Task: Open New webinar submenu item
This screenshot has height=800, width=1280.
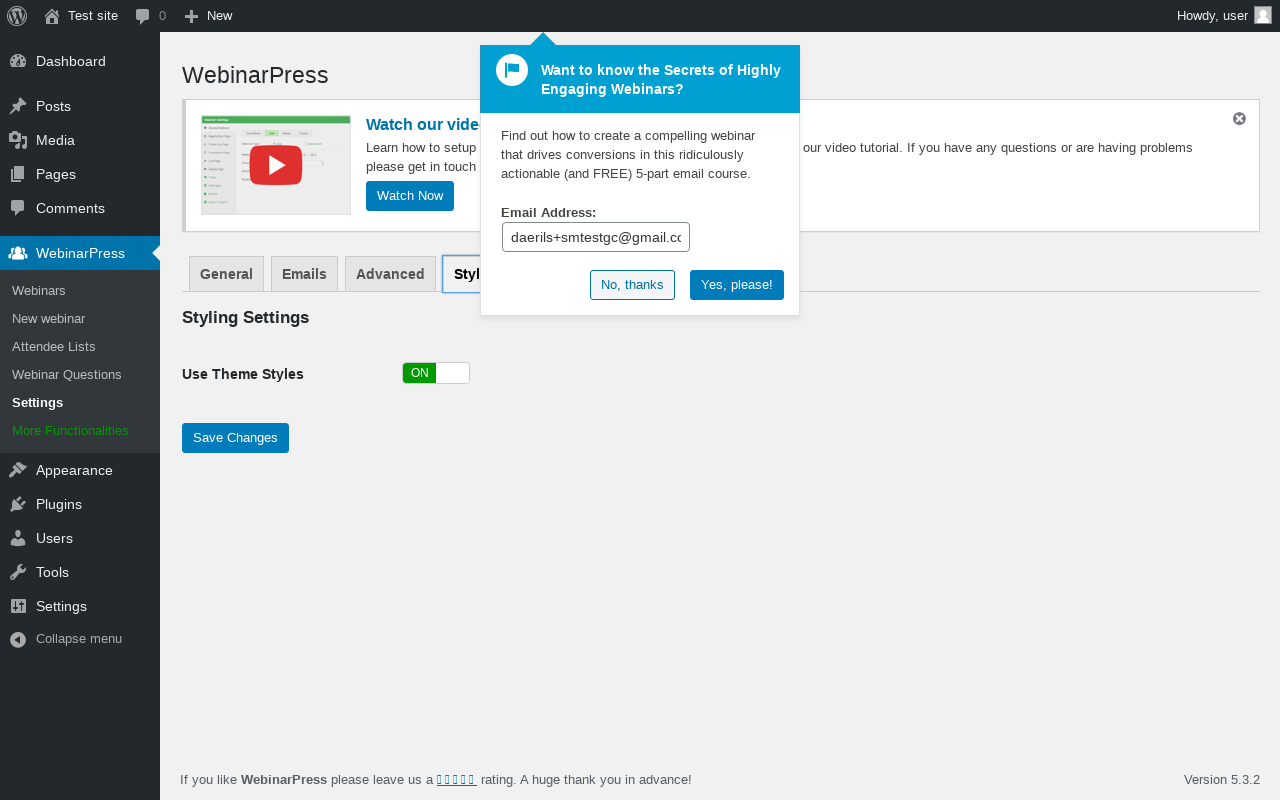Action: tap(48, 318)
